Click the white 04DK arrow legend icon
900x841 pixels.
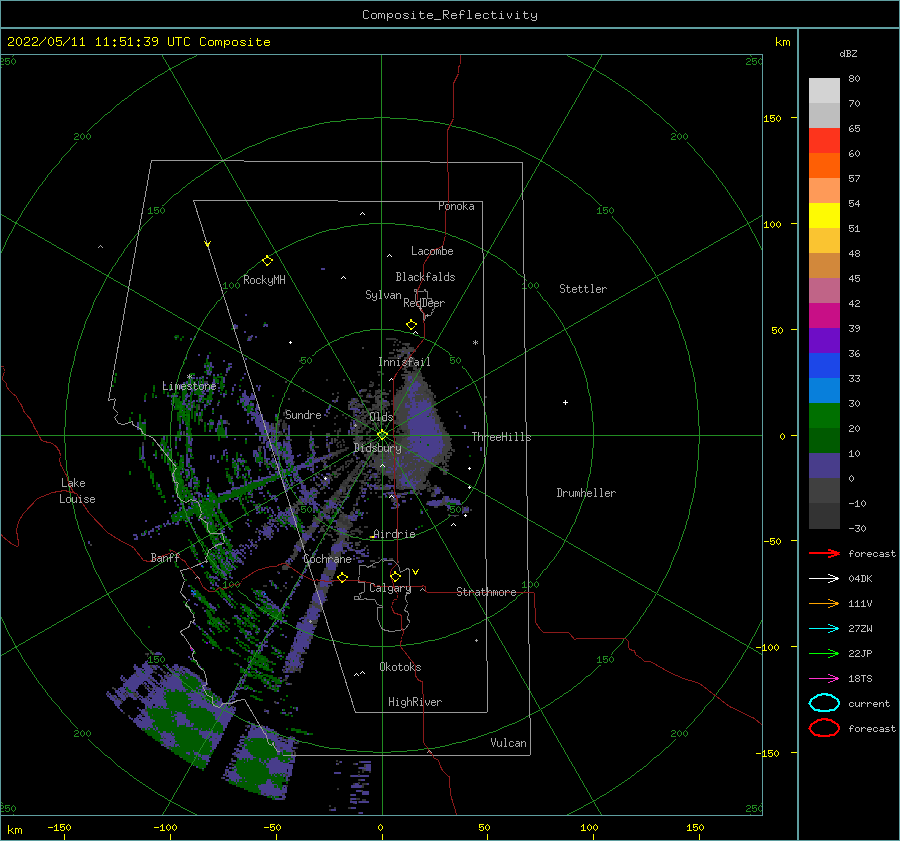click(x=824, y=579)
